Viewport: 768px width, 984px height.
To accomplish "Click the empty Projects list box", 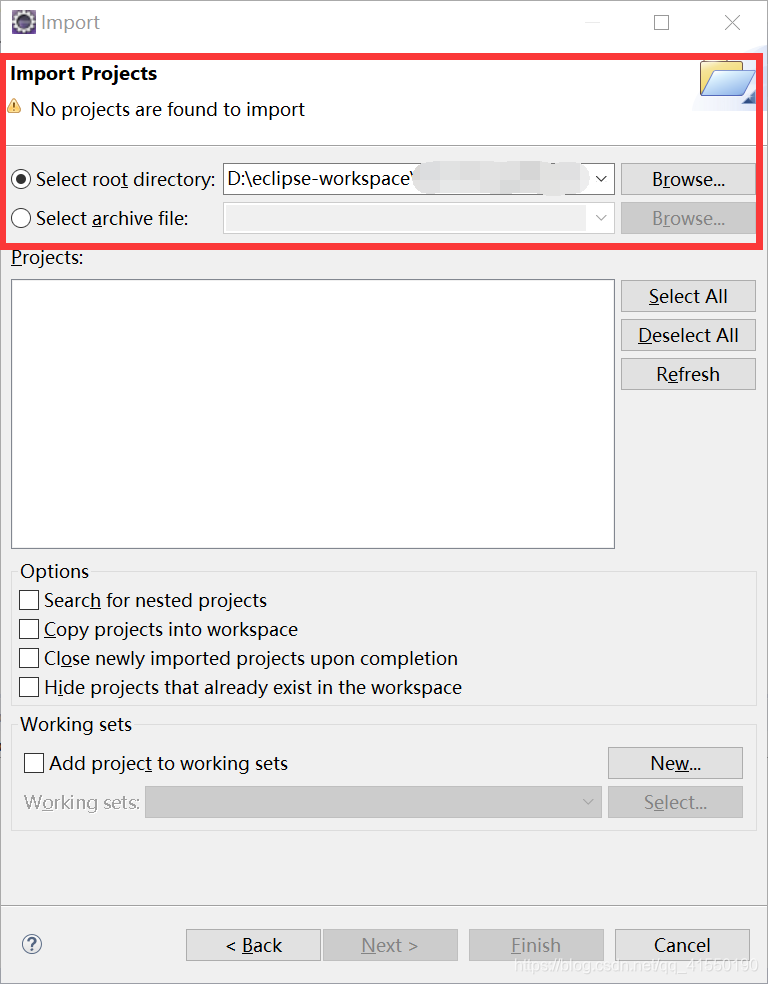I will coord(312,414).
